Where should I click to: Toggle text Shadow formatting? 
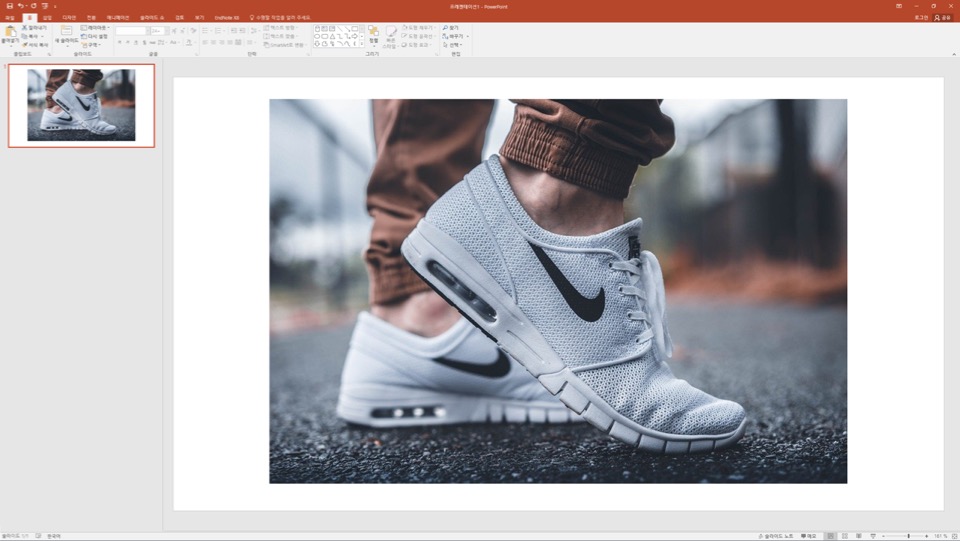(x=144, y=43)
